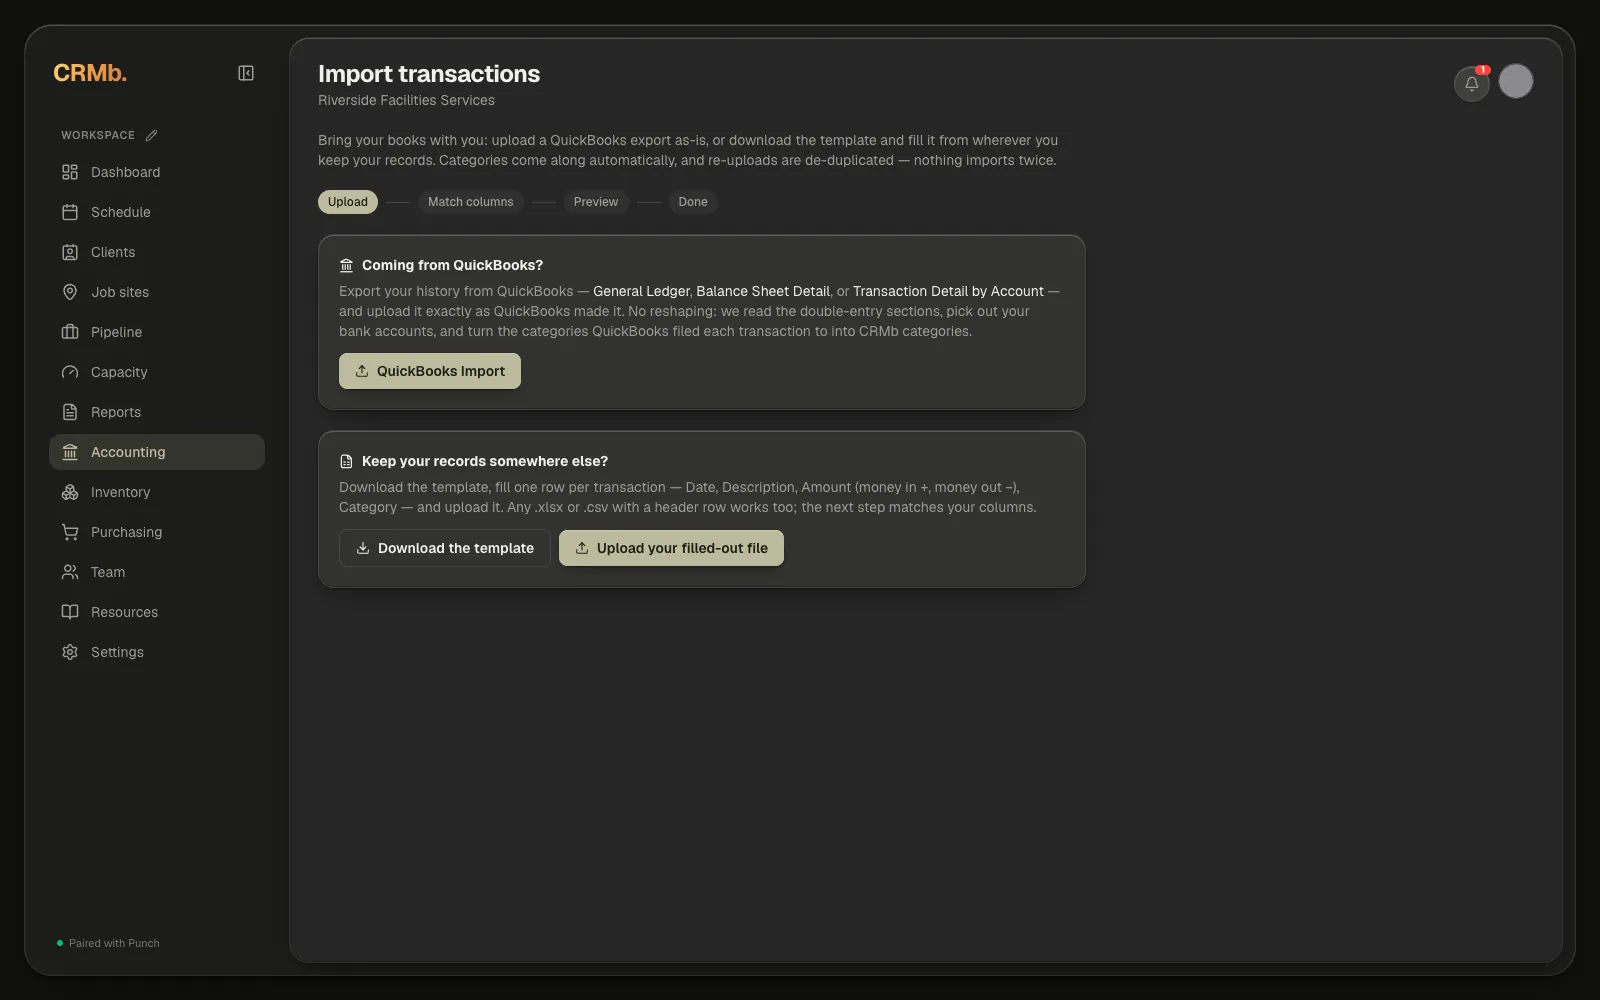This screenshot has height=1000, width=1600.
Task: Click Riverside Facilities Services subtitle
Action: click(406, 100)
